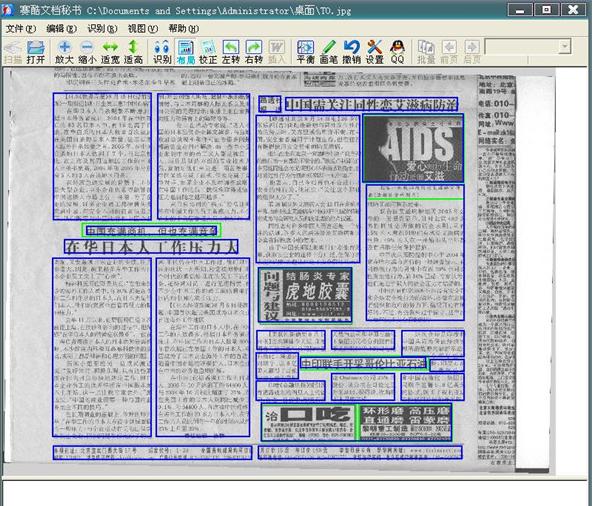Screen dimensions: 593x506
Task: Click the QQ penguin icon
Action: [397, 52]
